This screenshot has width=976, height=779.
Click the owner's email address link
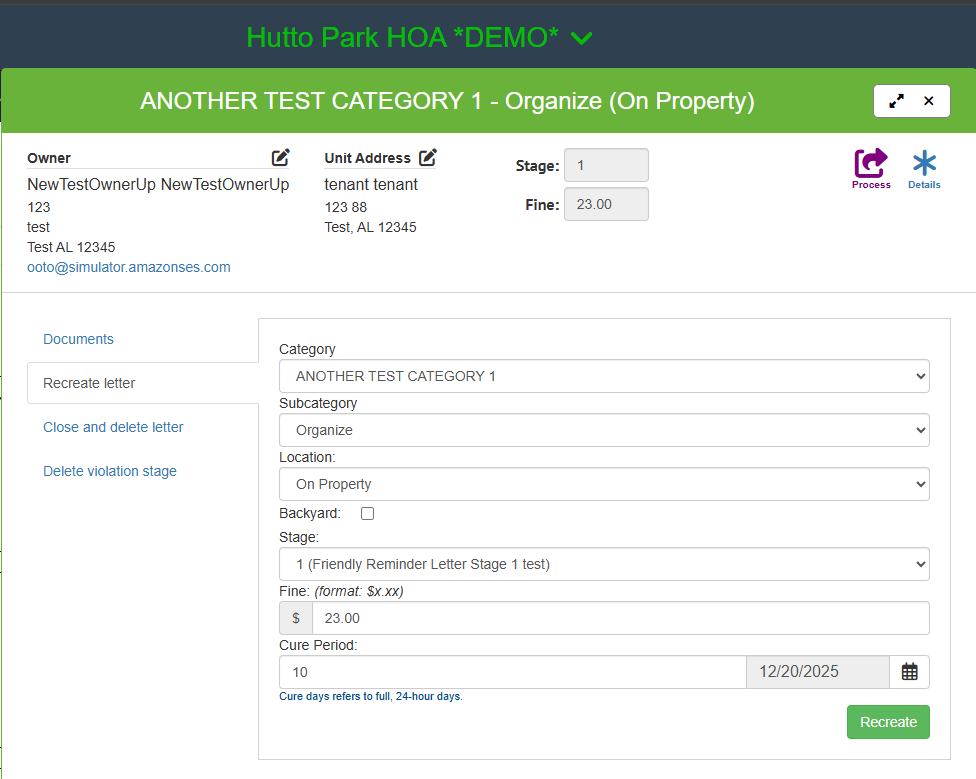pyautogui.click(x=129, y=267)
